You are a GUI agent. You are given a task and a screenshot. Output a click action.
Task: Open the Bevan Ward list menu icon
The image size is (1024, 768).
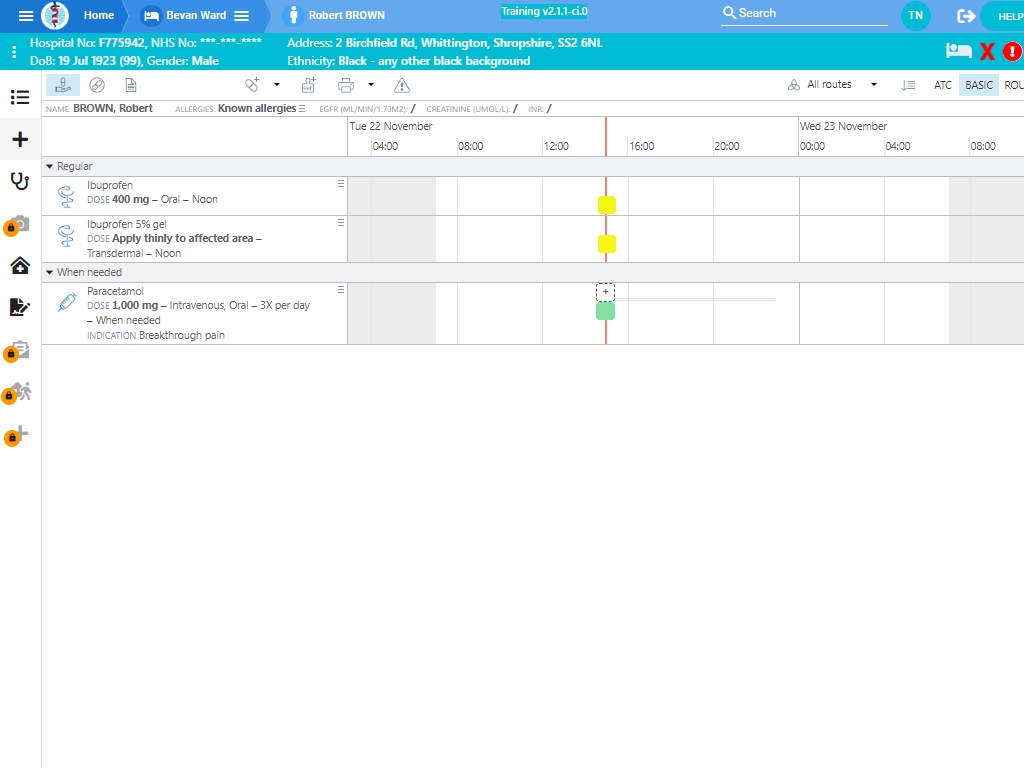tap(242, 16)
